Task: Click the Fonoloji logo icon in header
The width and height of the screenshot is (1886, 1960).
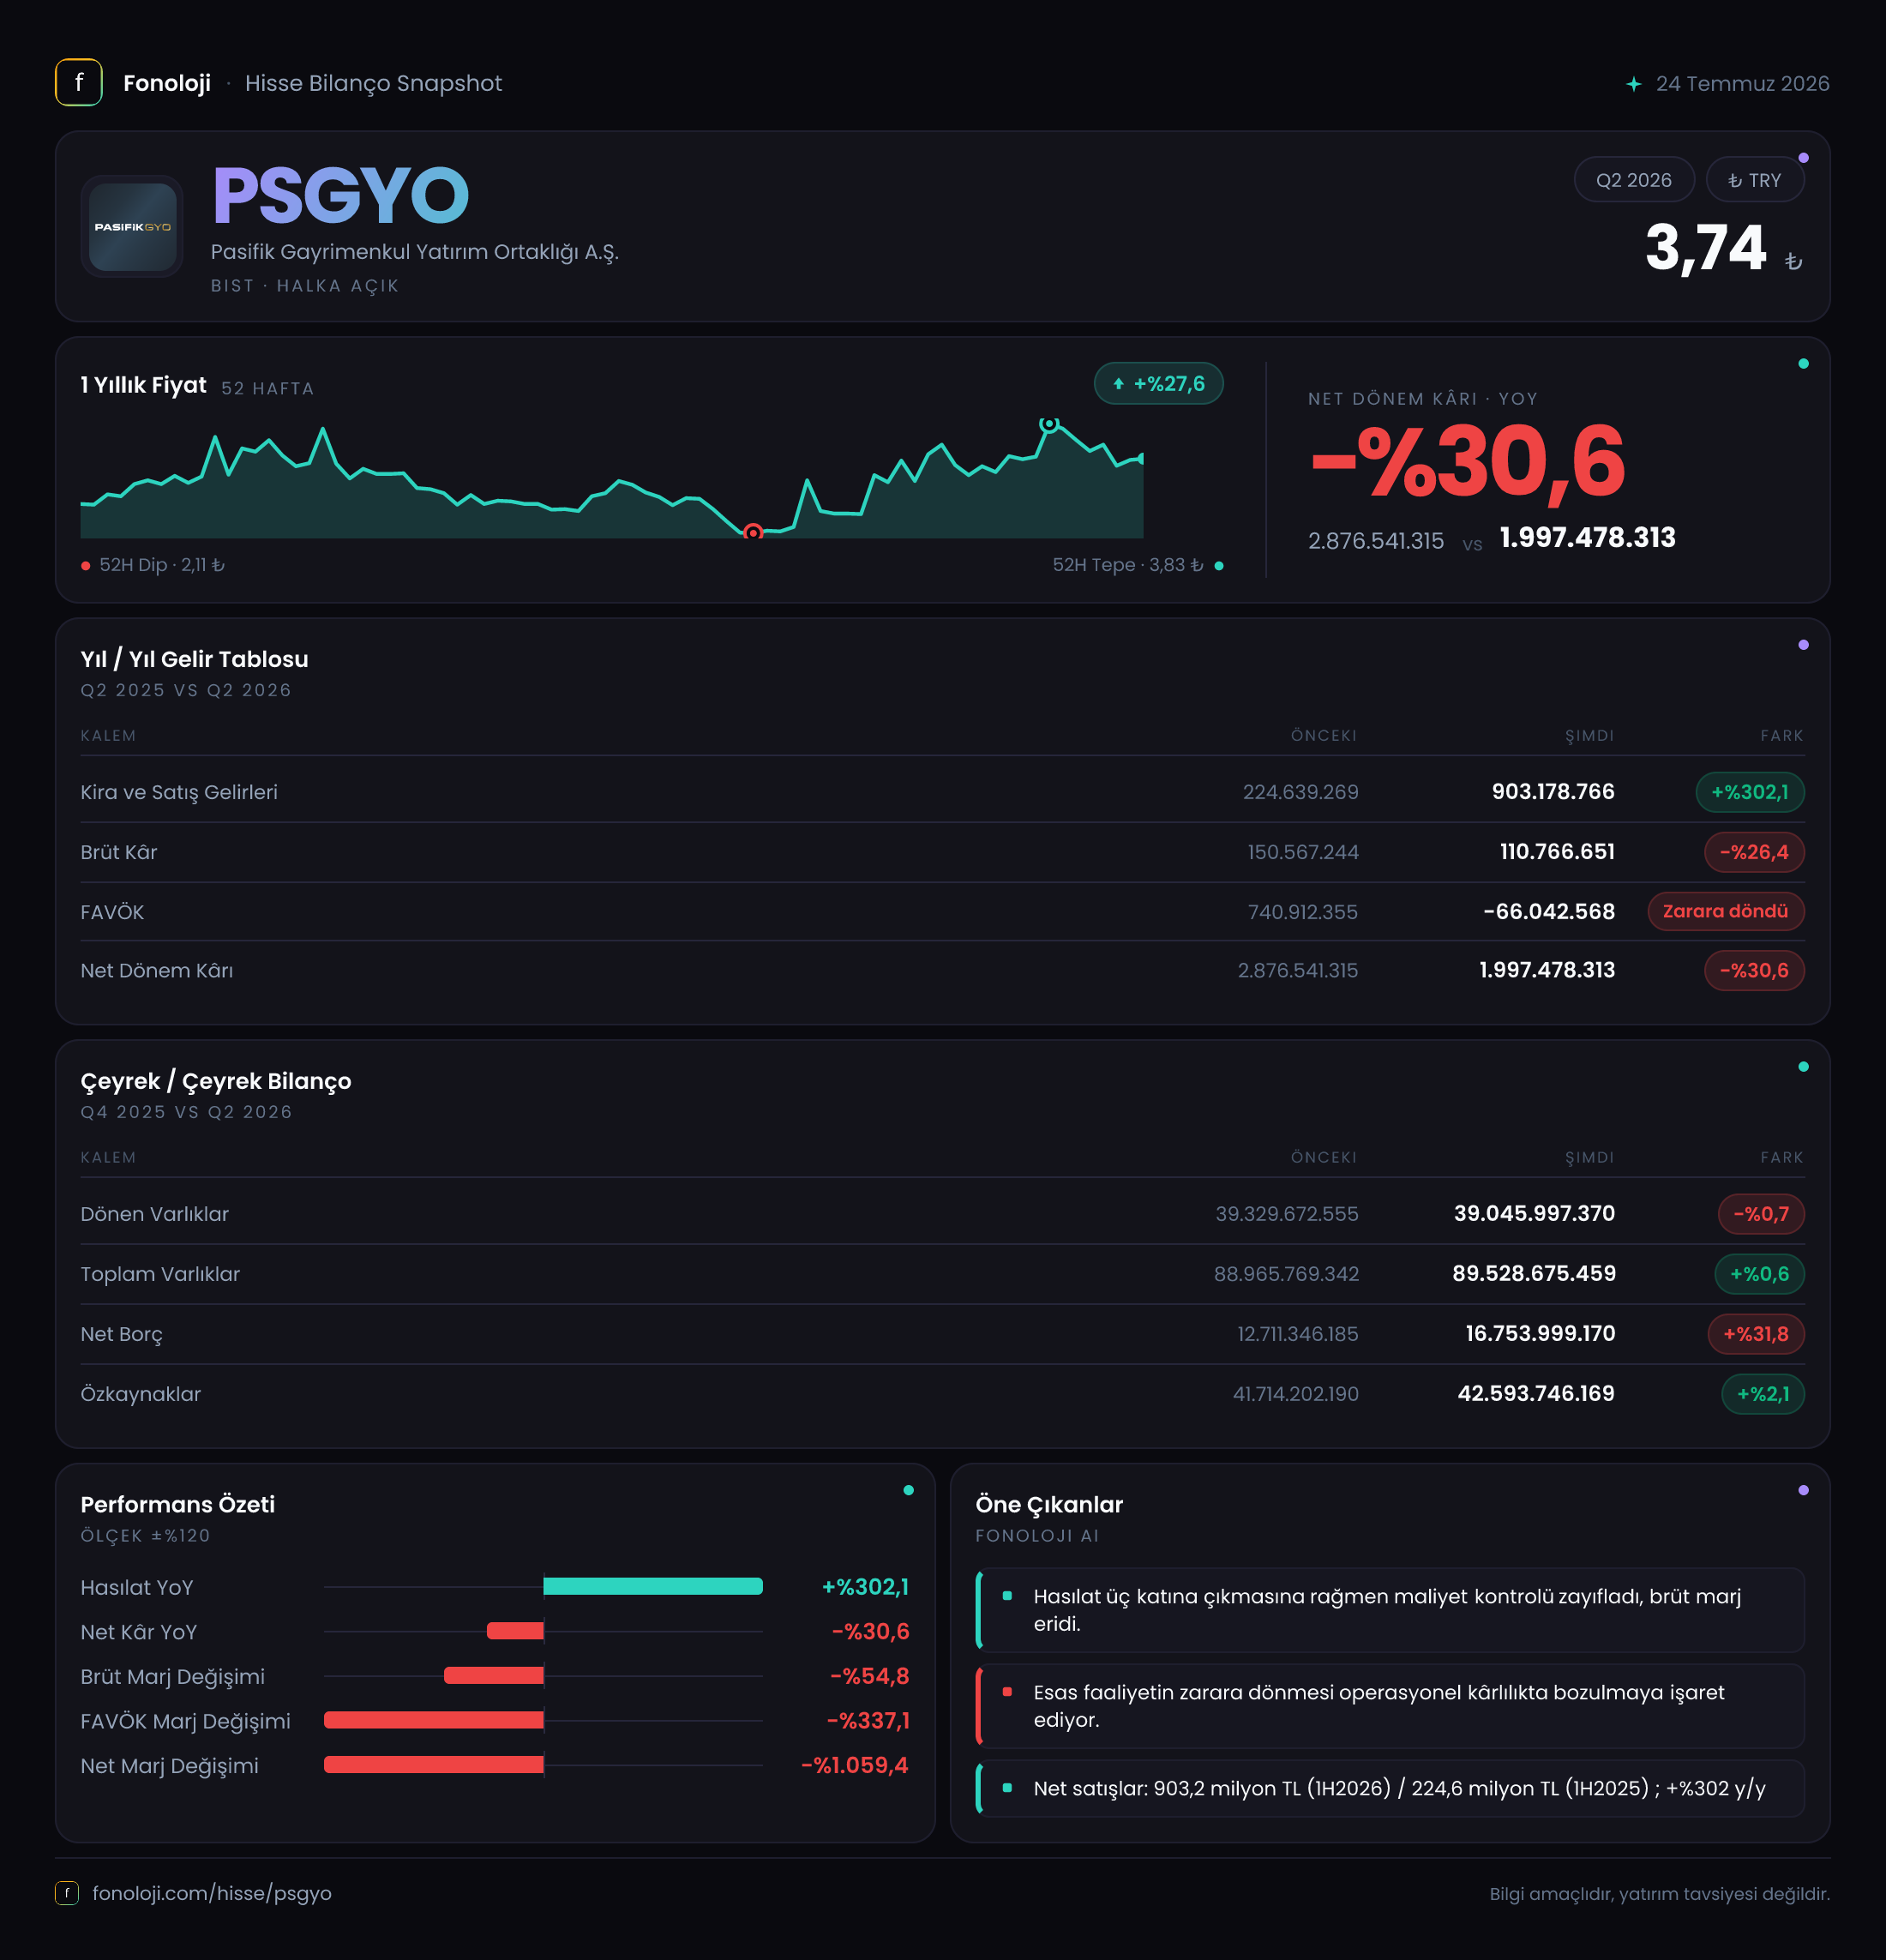Action: [x=78, y=83]
